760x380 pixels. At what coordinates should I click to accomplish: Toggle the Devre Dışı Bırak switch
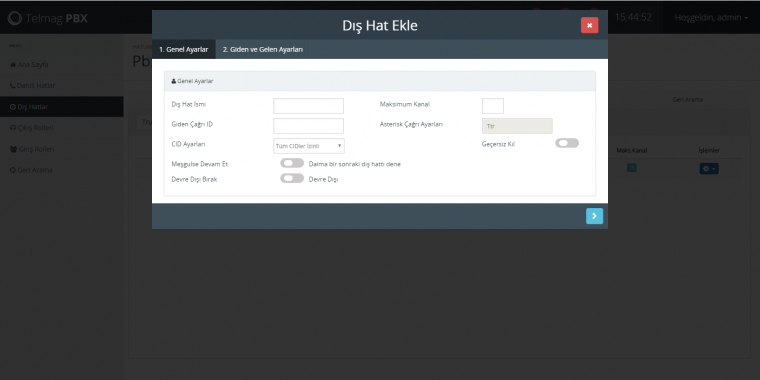tap(292, 178)
